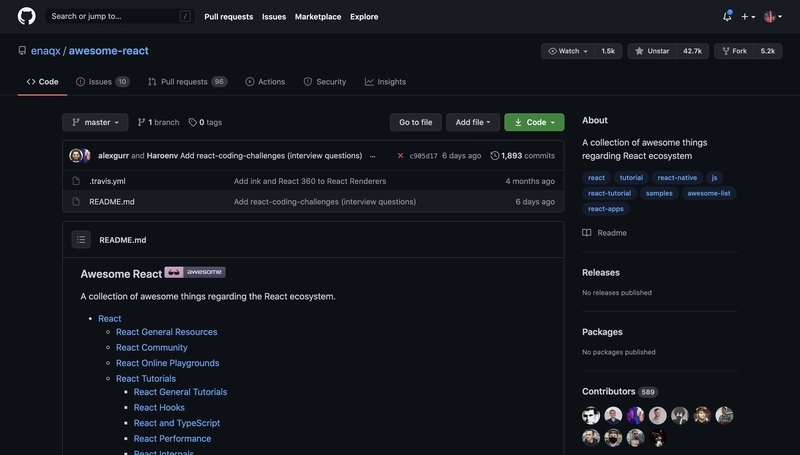Open watchers count 1.5k
Image resolution: width=800 pixels, height=455 pixels.
(608, 51)
